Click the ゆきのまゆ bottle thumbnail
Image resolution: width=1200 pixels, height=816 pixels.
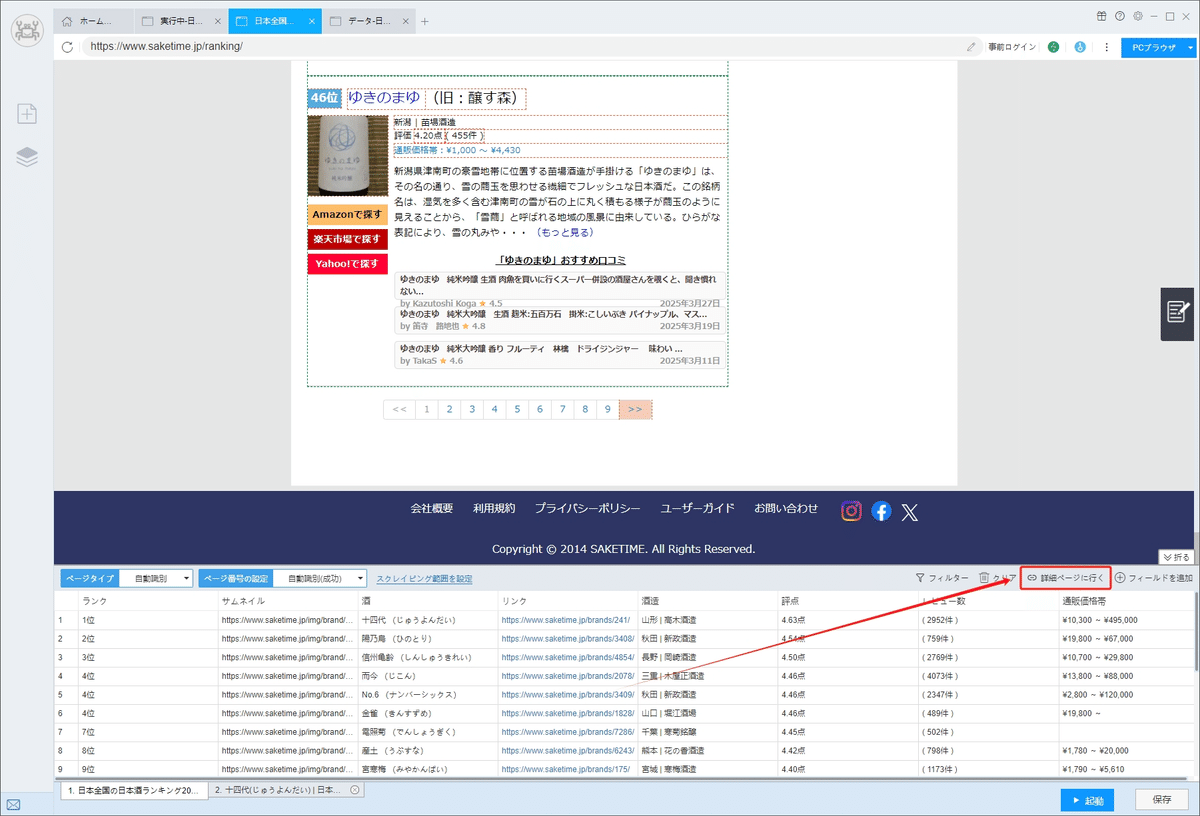click(x=347, y=156)
